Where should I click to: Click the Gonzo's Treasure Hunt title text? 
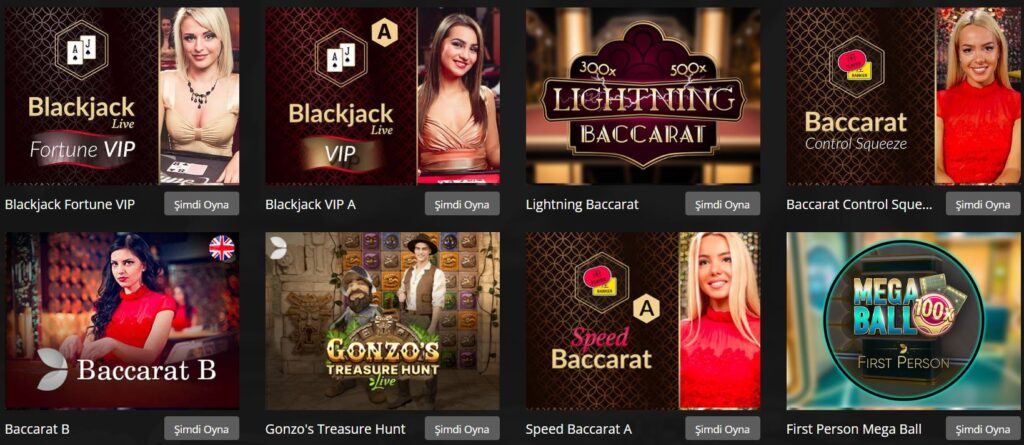335,429
